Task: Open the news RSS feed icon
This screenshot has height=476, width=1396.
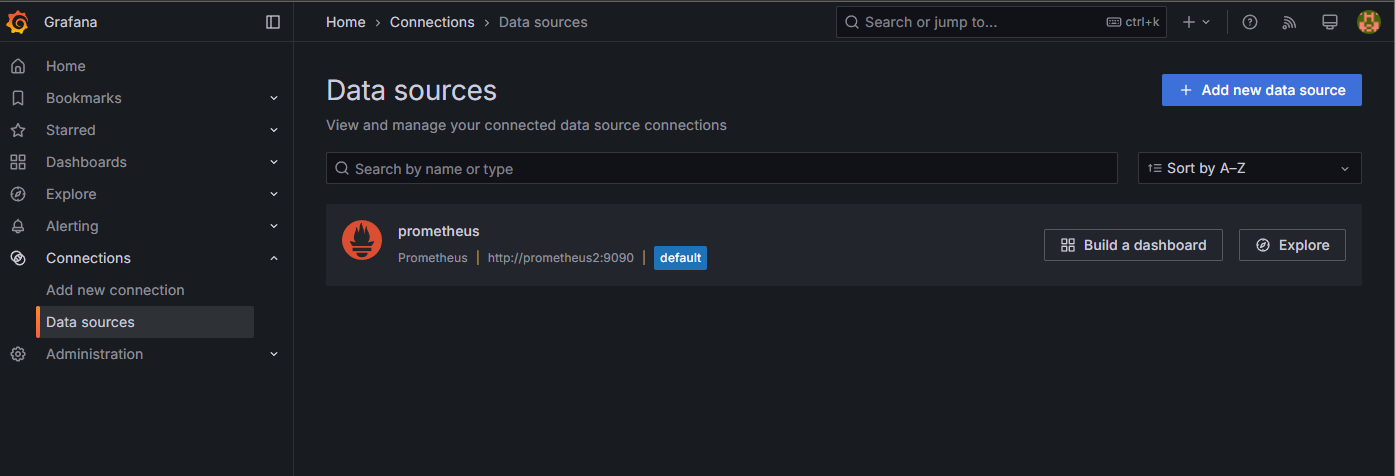Action: 1289,22
